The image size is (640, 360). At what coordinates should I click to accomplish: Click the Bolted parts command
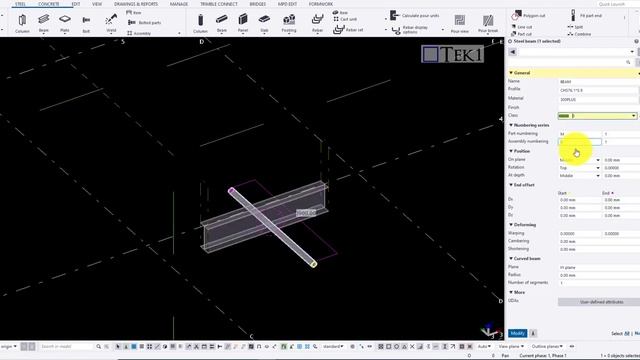pos(144,23)
